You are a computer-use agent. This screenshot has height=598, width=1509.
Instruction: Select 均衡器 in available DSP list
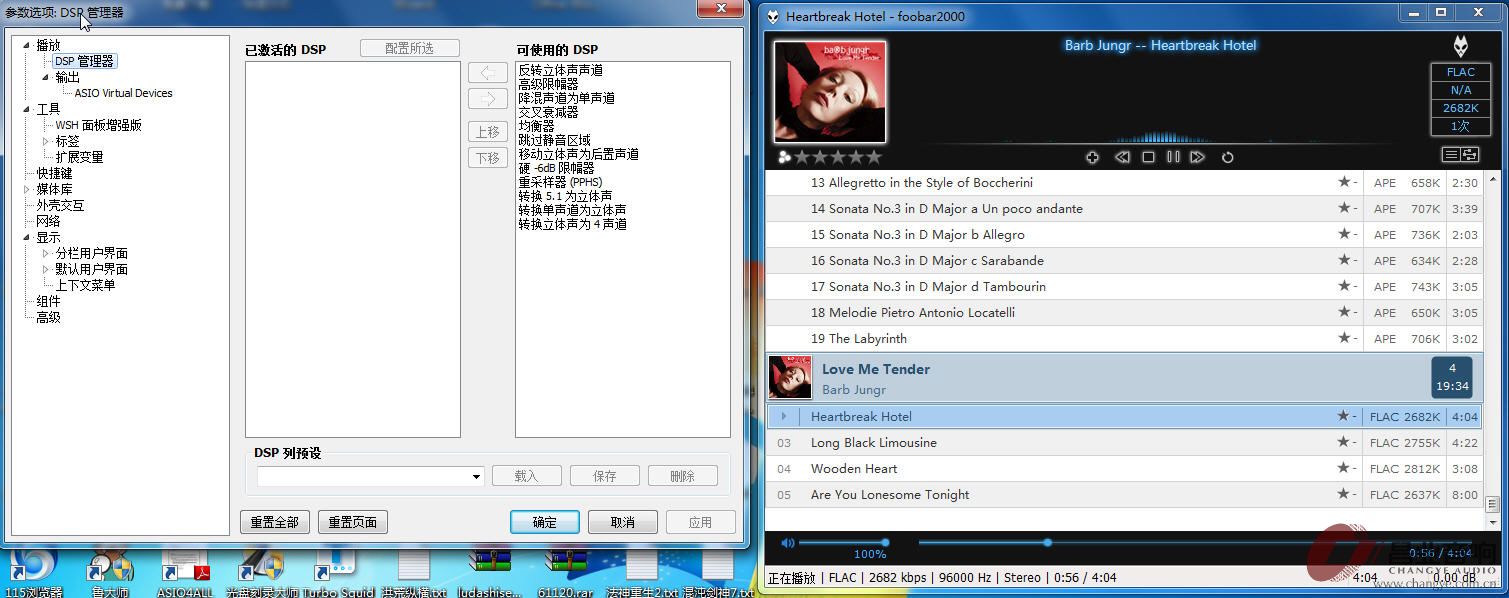point(536,126)
